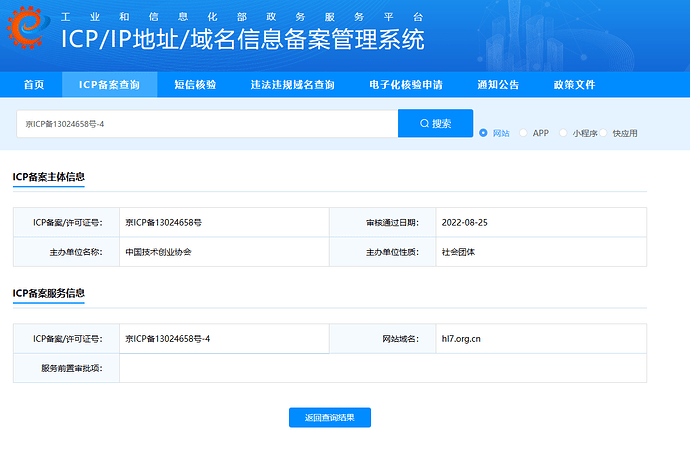The image size is (690, 450).
Task: Select the 网站 radio button
Action: click(483, 133)
